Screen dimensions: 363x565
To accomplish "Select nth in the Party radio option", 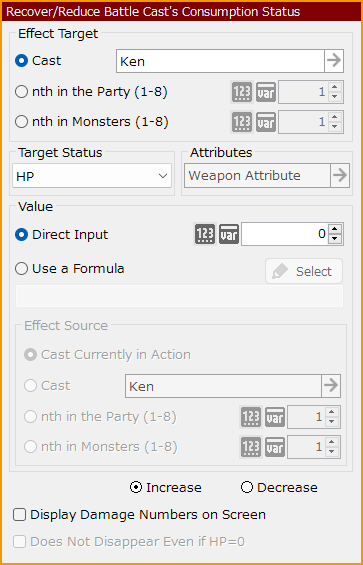I will [x=21, y=92].
